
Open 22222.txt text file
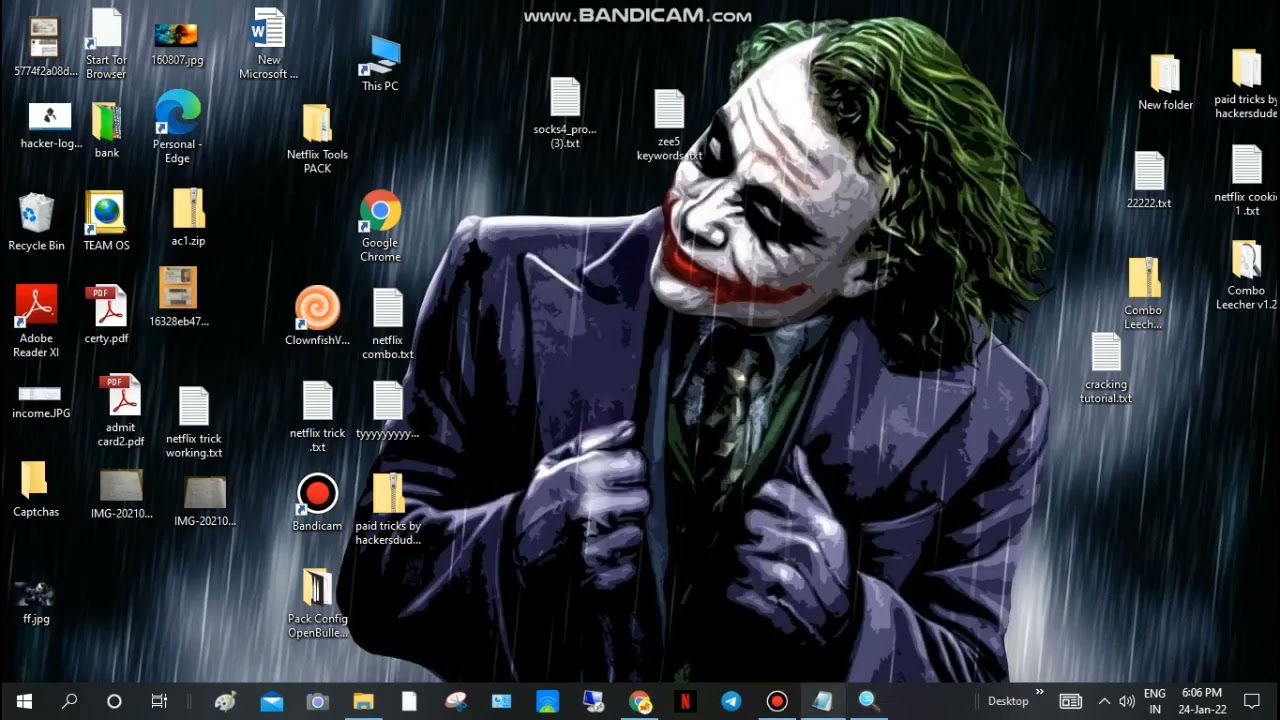[1149, 180]
